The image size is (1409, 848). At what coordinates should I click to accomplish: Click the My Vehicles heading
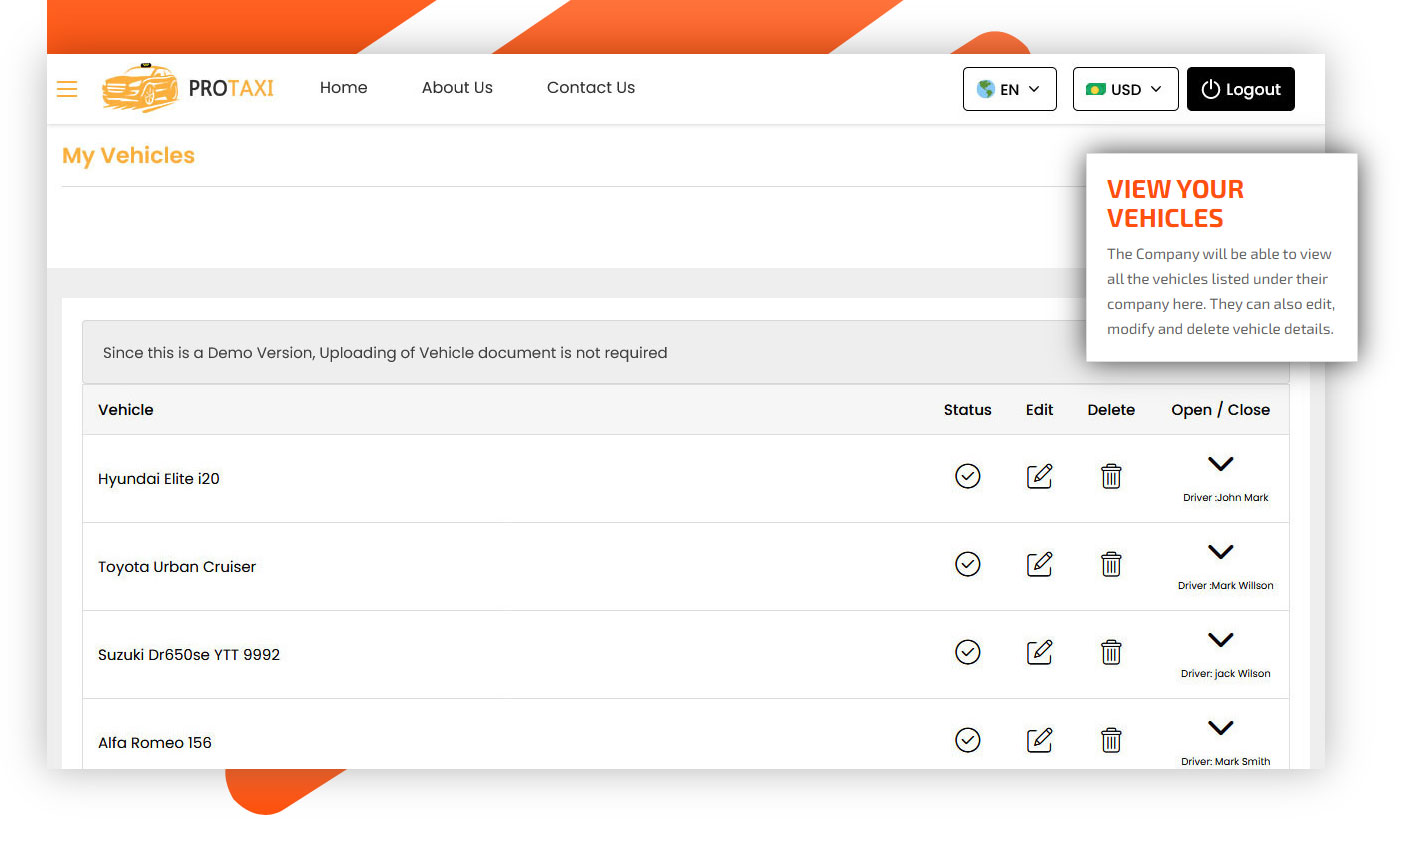[128, 156]
